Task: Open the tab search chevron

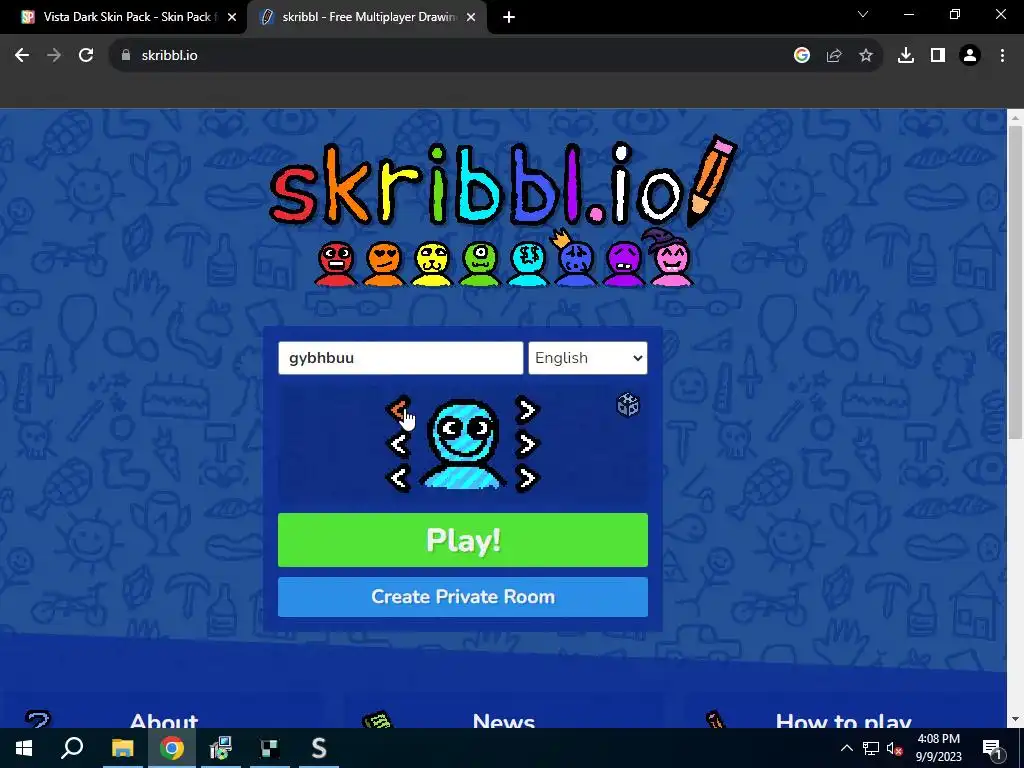Action: (x=863, y=14)
